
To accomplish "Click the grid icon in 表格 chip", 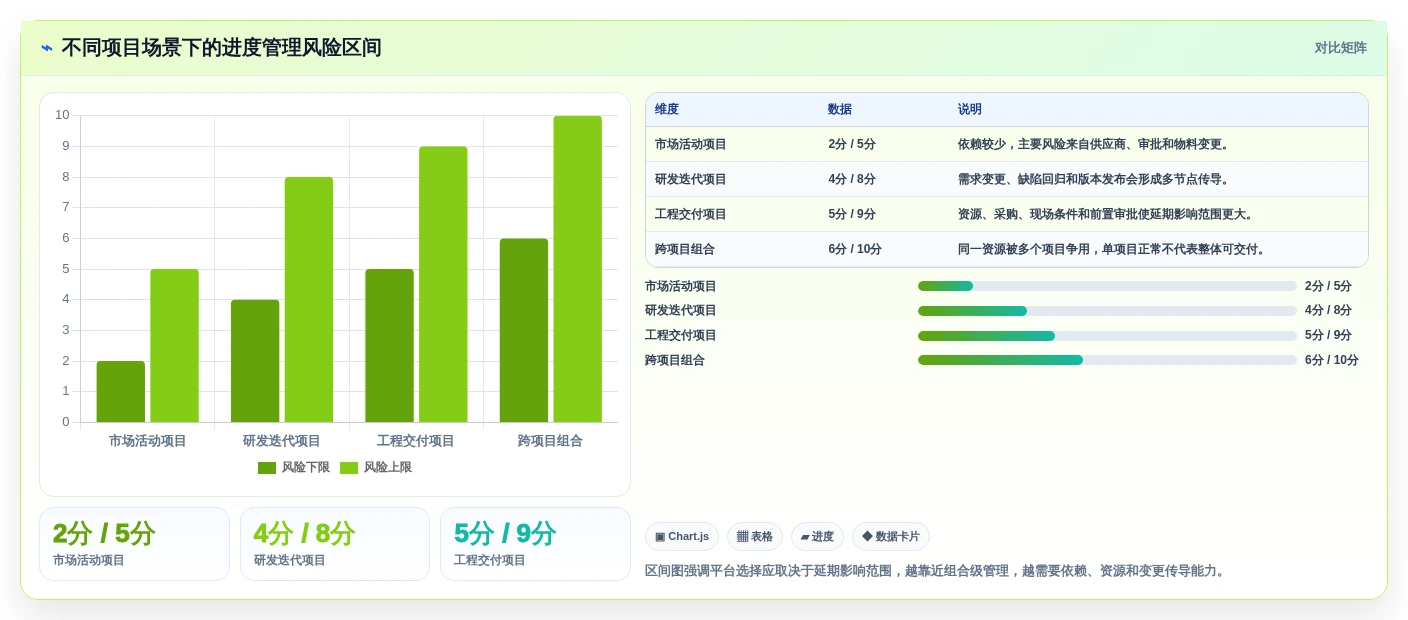I will coord(743,537).
